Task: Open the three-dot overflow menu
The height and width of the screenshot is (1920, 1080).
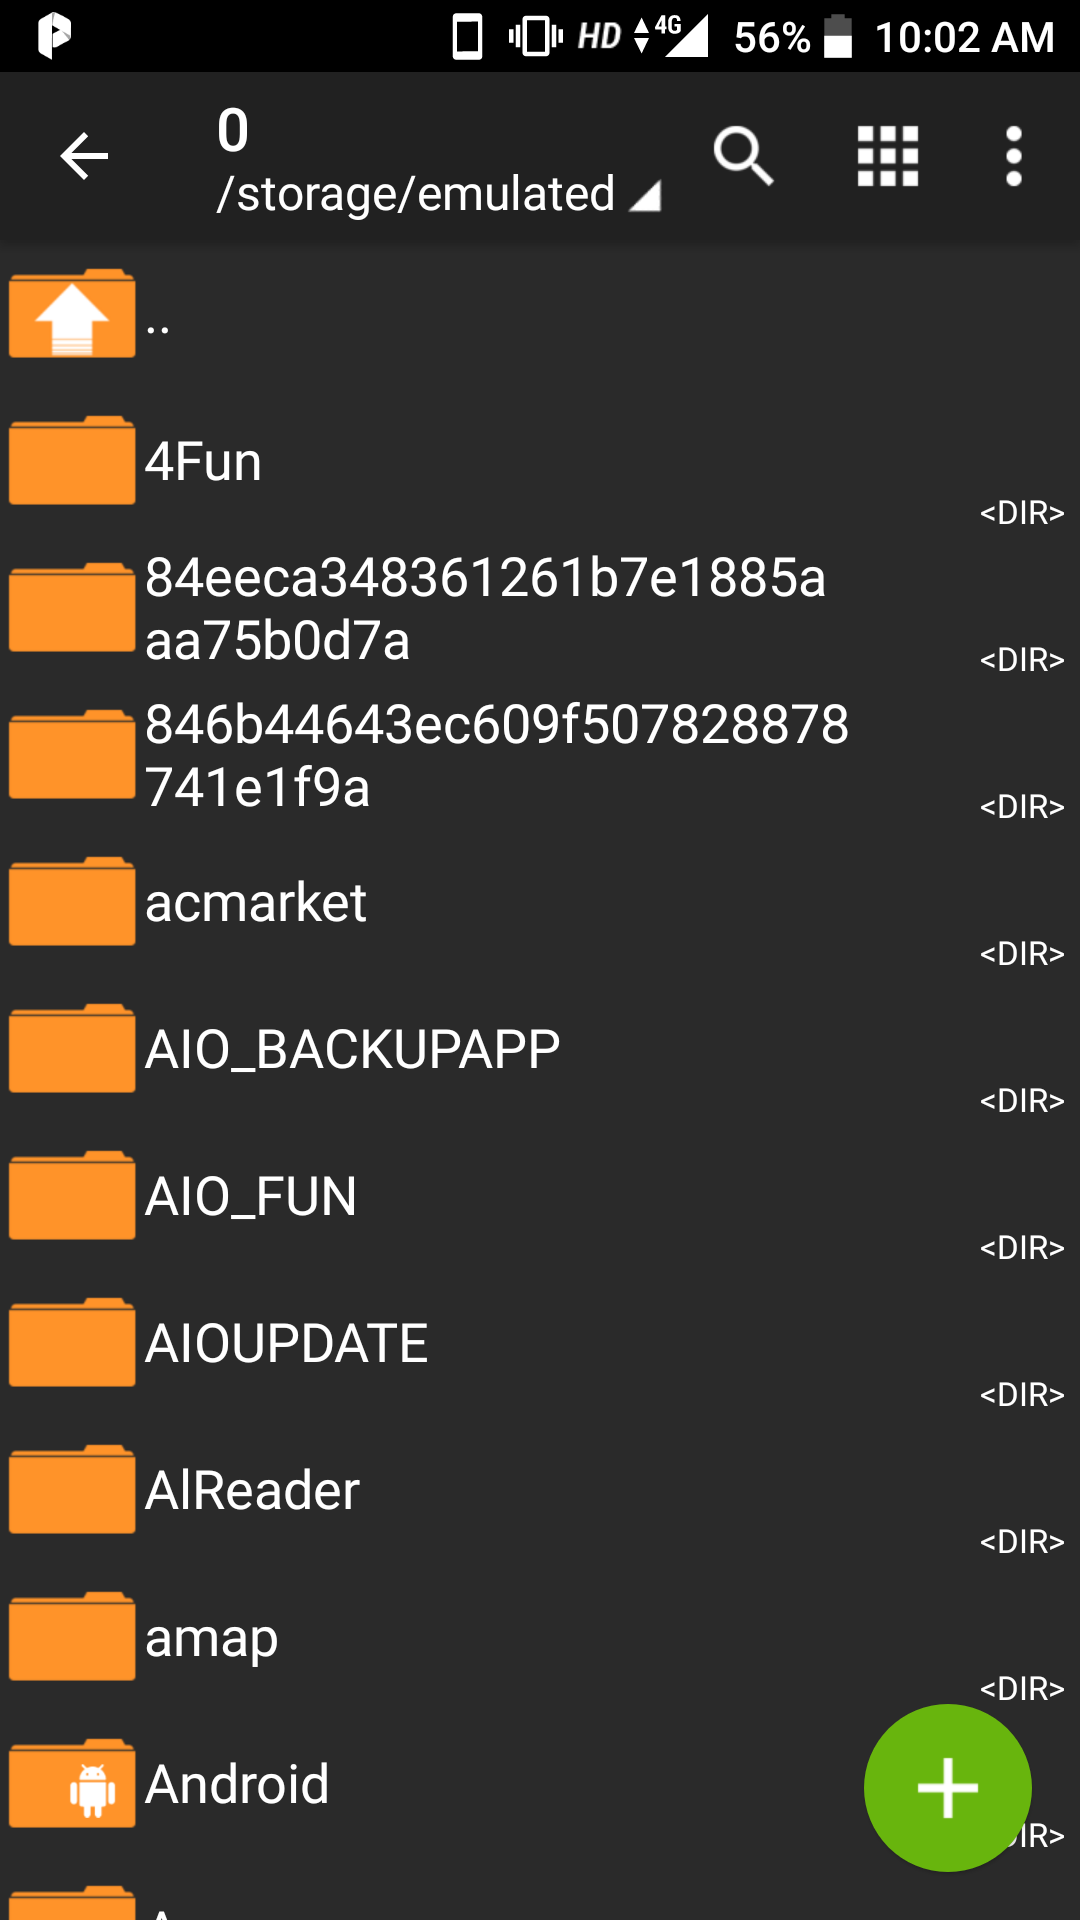Action: point(1013,156)
